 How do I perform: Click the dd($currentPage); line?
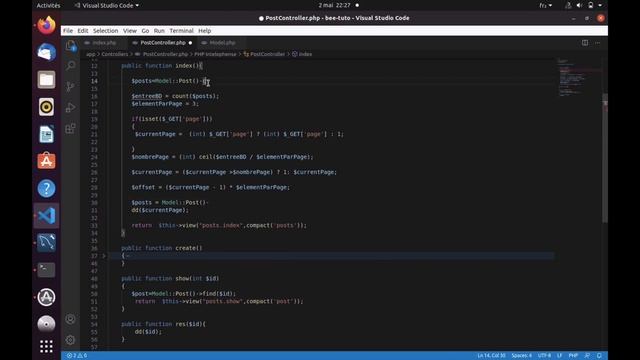tap(160, 210)
